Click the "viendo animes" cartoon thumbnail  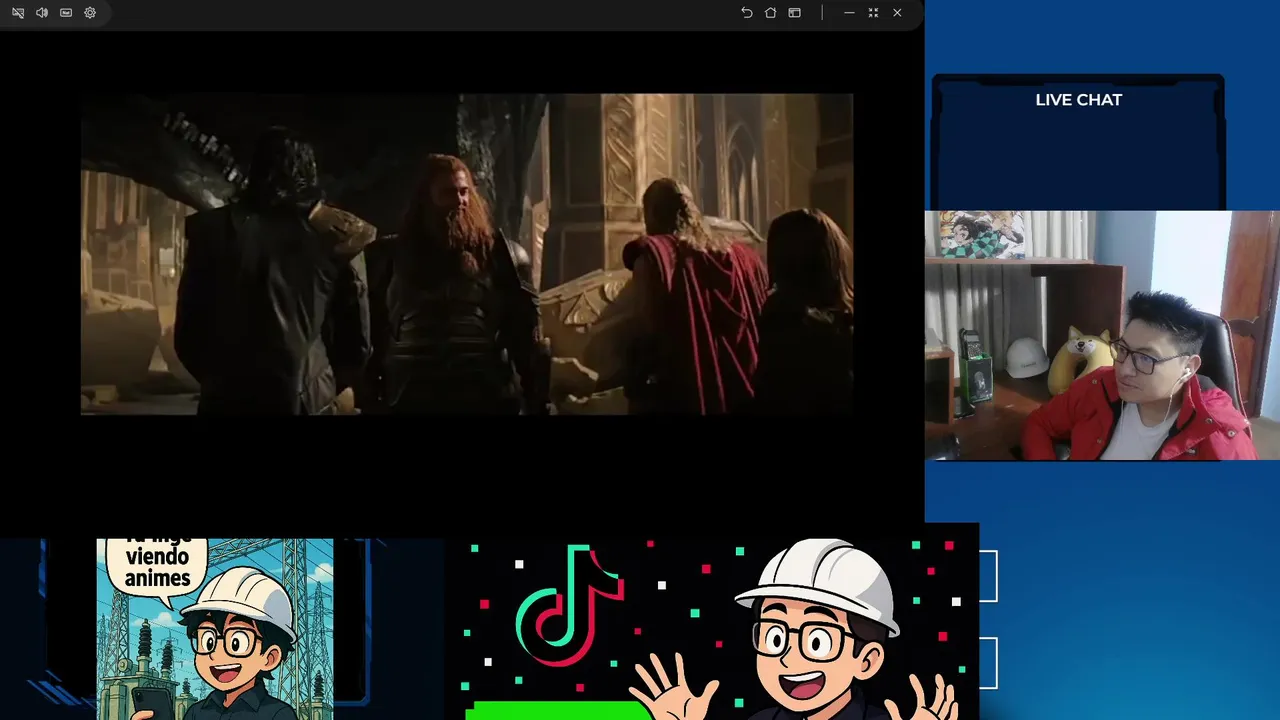(215, 629)
